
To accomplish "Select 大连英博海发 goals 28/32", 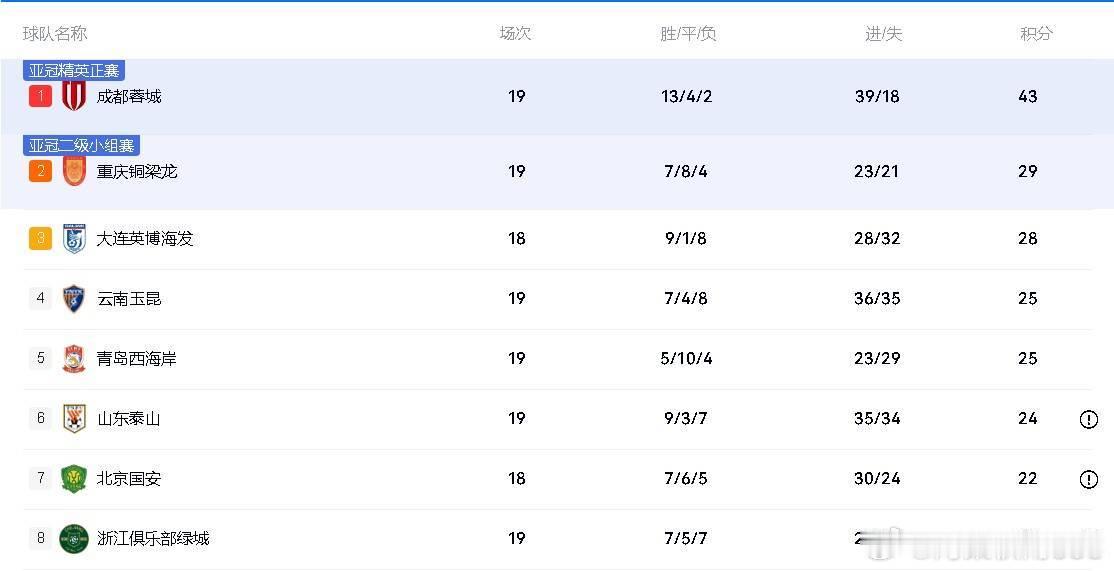I will coord(877,239).
